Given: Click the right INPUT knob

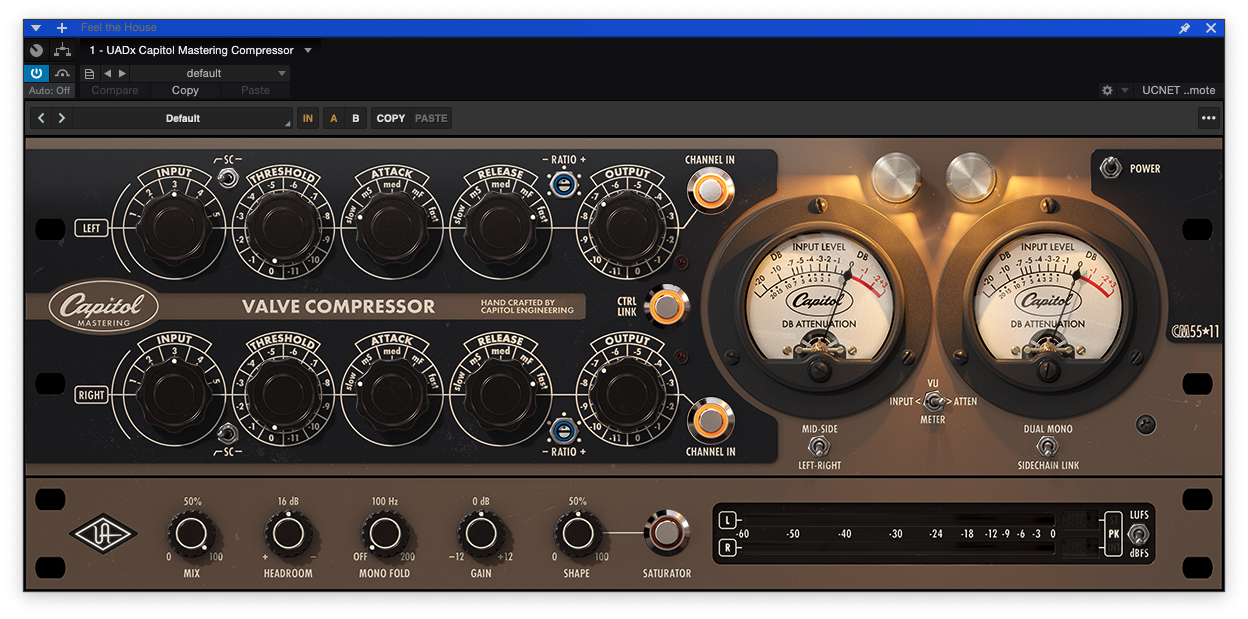Looking at the screenshot, I should (x=174, y=395).
